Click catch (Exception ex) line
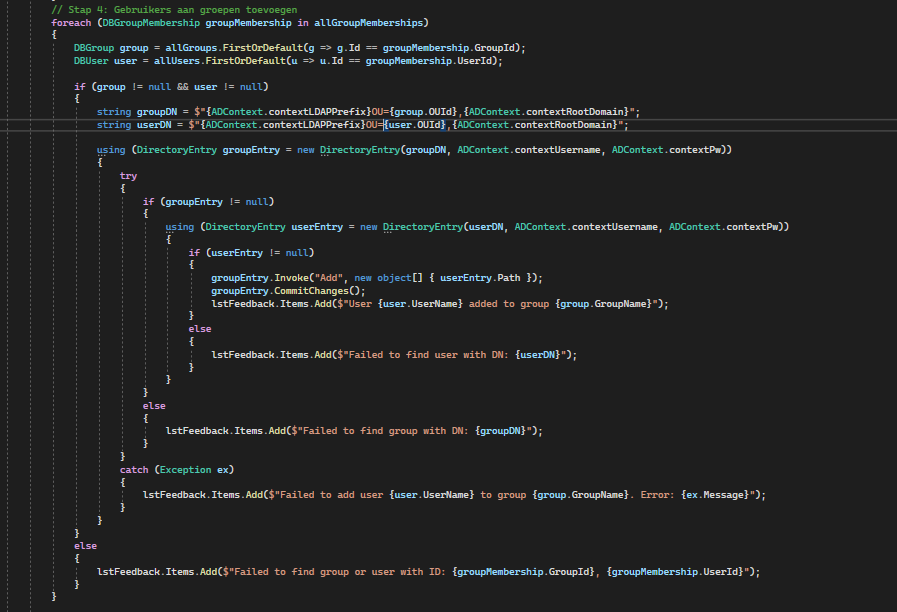Screen dimensions: 897x612 pyautogui.click(x=177, y=470)
